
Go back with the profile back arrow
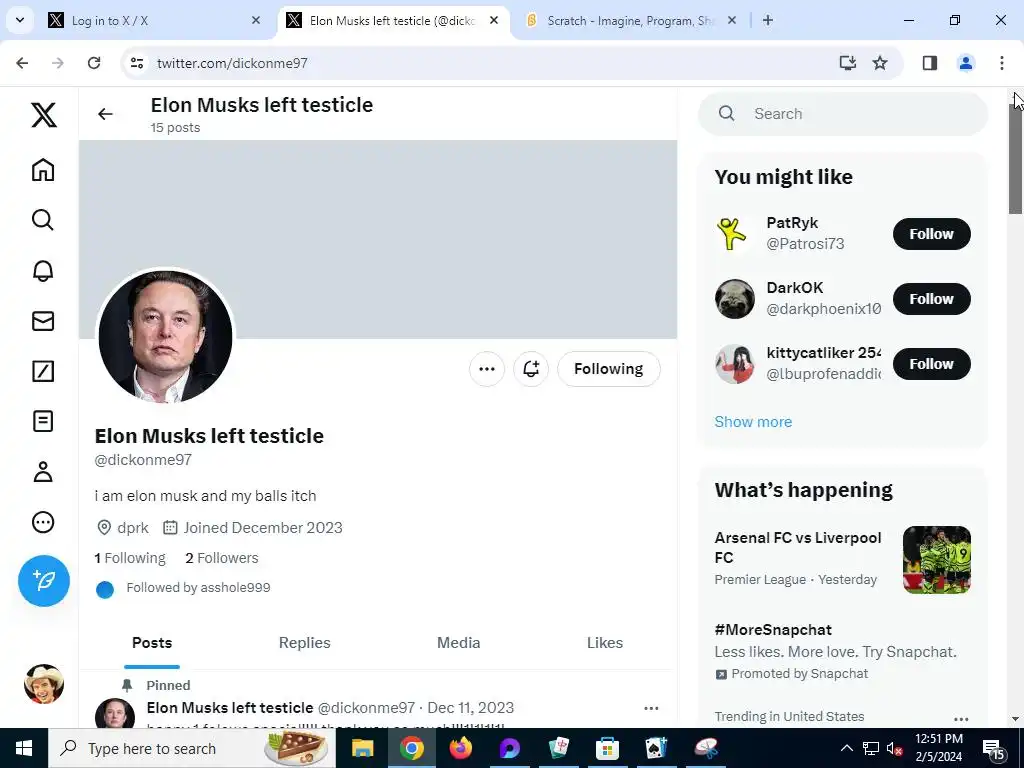coord(105,114)
